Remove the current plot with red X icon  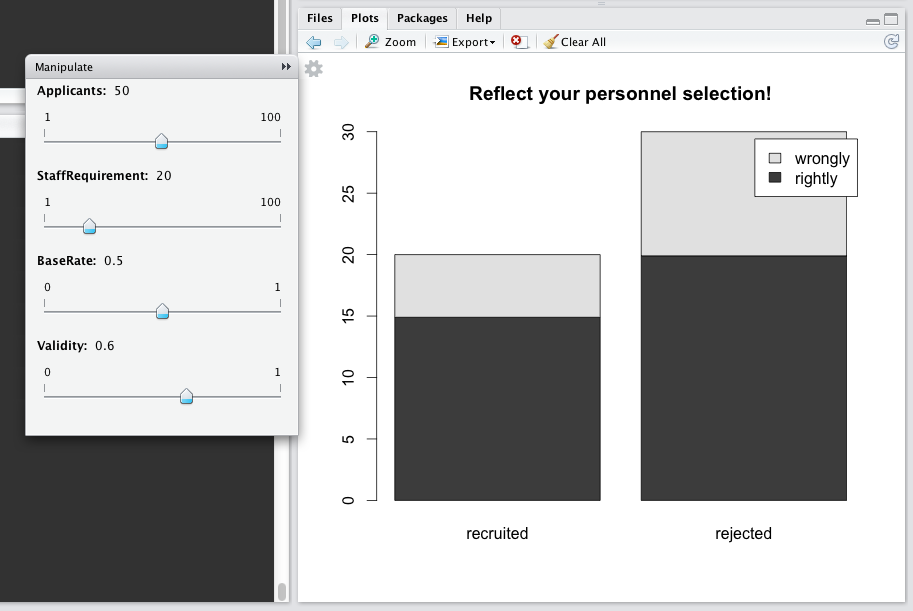(x=518, y=42)
